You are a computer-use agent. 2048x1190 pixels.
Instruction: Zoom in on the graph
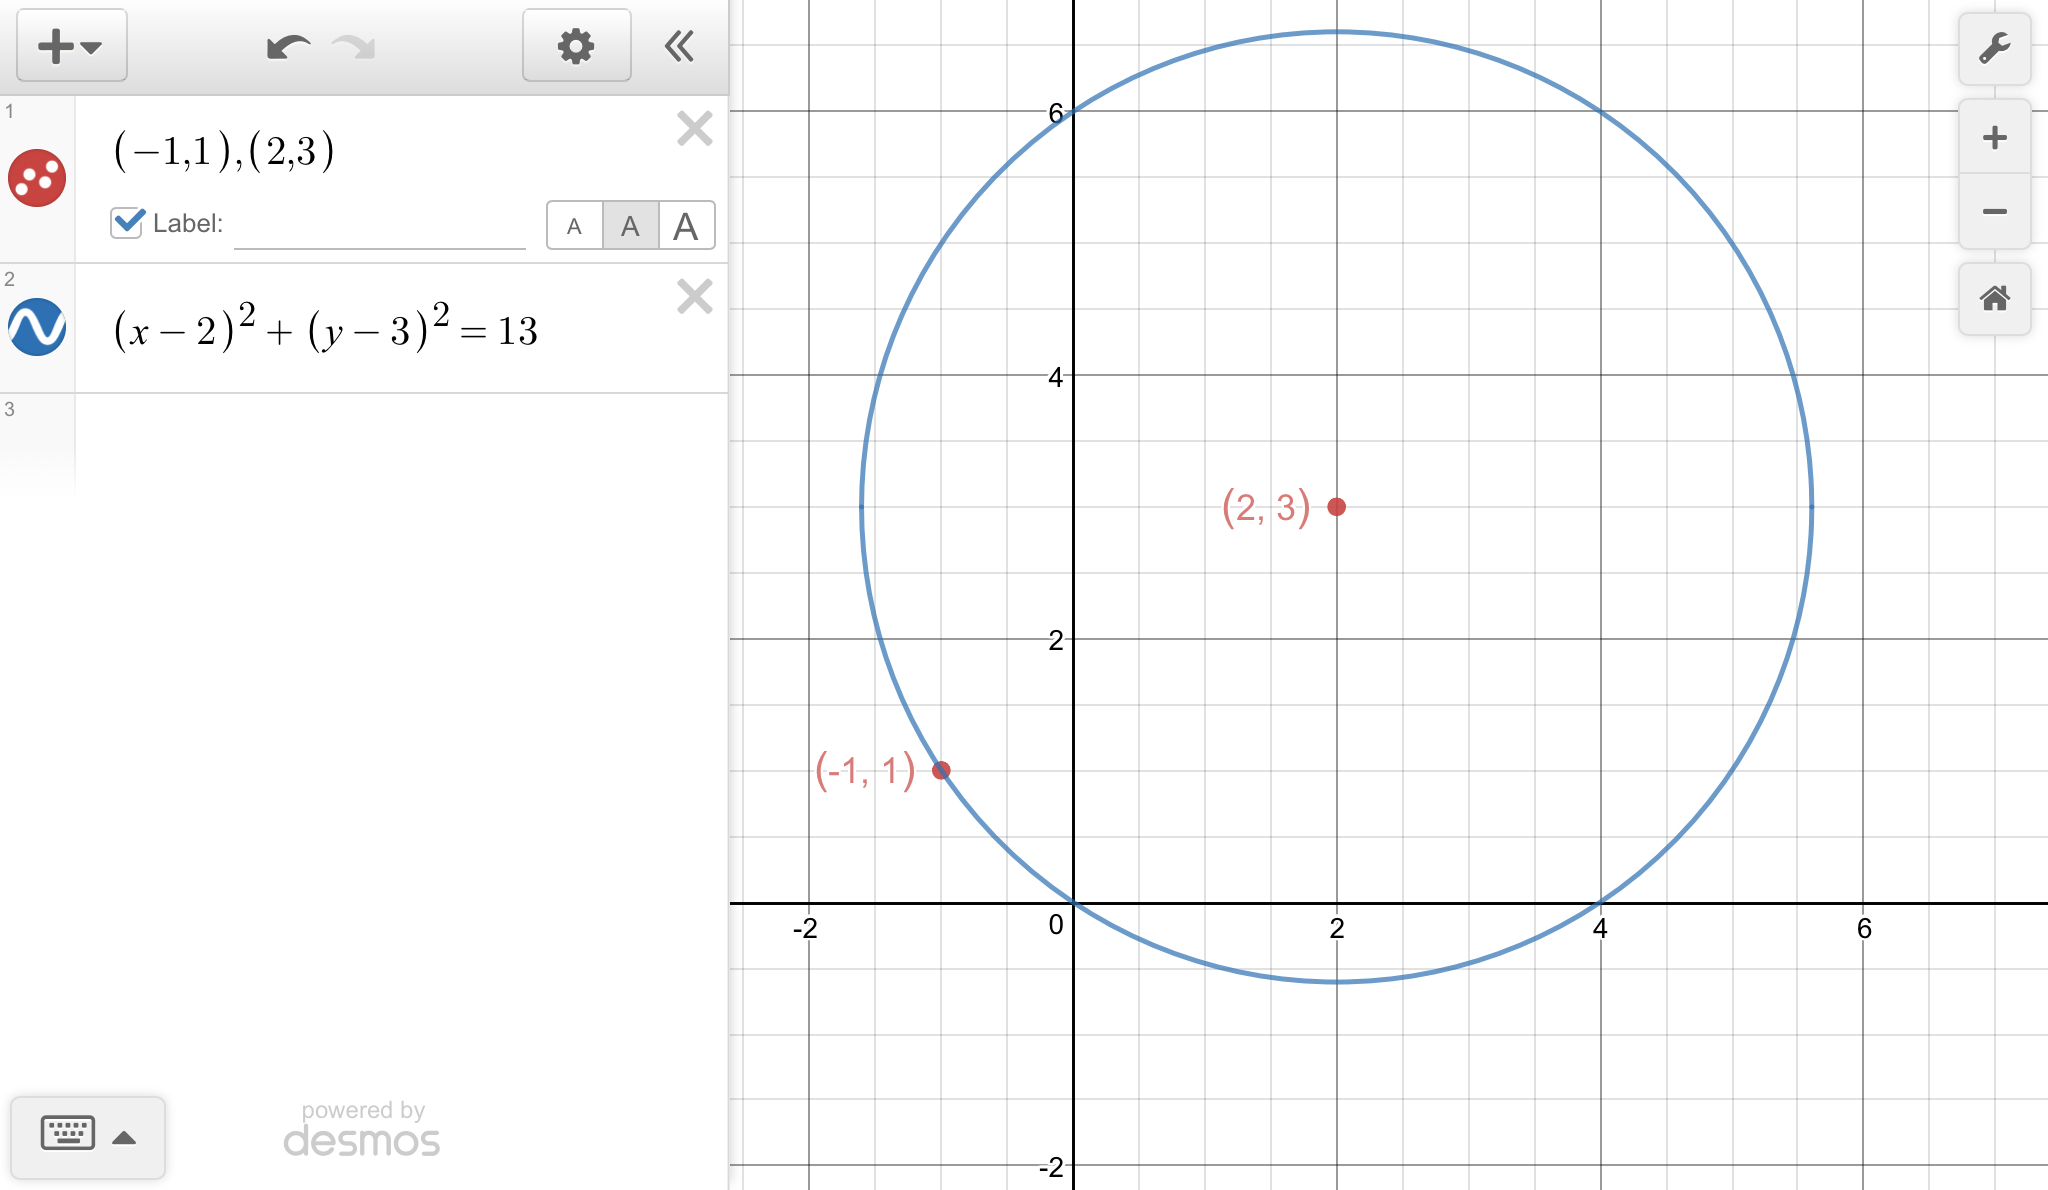point(1994,137)
